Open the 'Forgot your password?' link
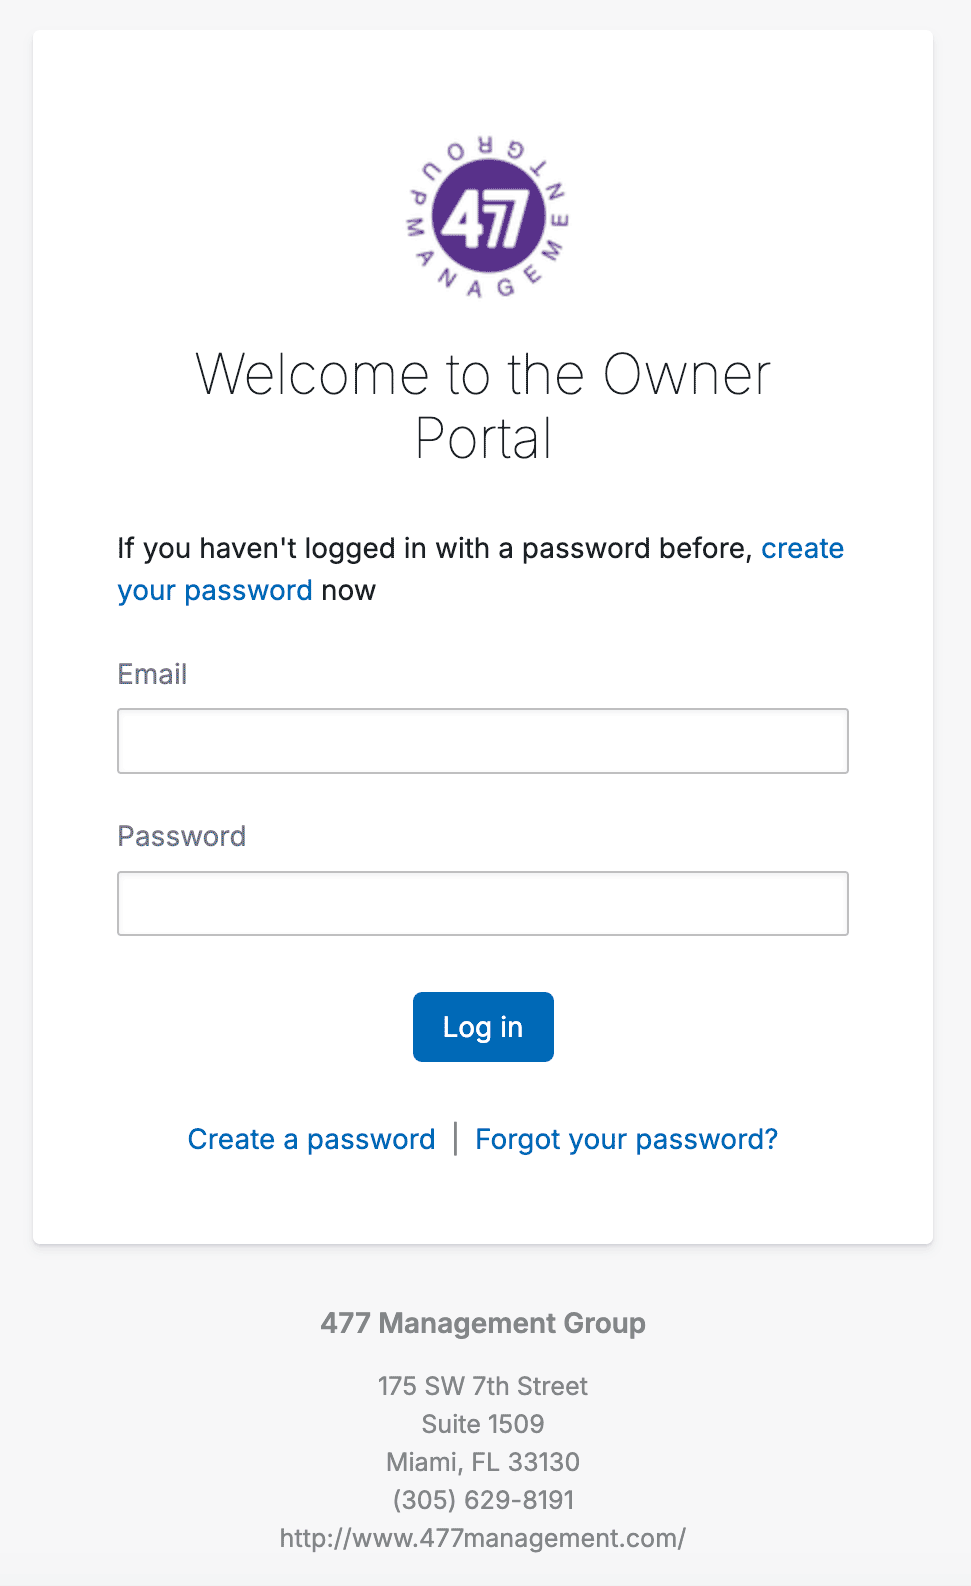Viewport: 971px width, 1586px height. (x=626, y=1139)
